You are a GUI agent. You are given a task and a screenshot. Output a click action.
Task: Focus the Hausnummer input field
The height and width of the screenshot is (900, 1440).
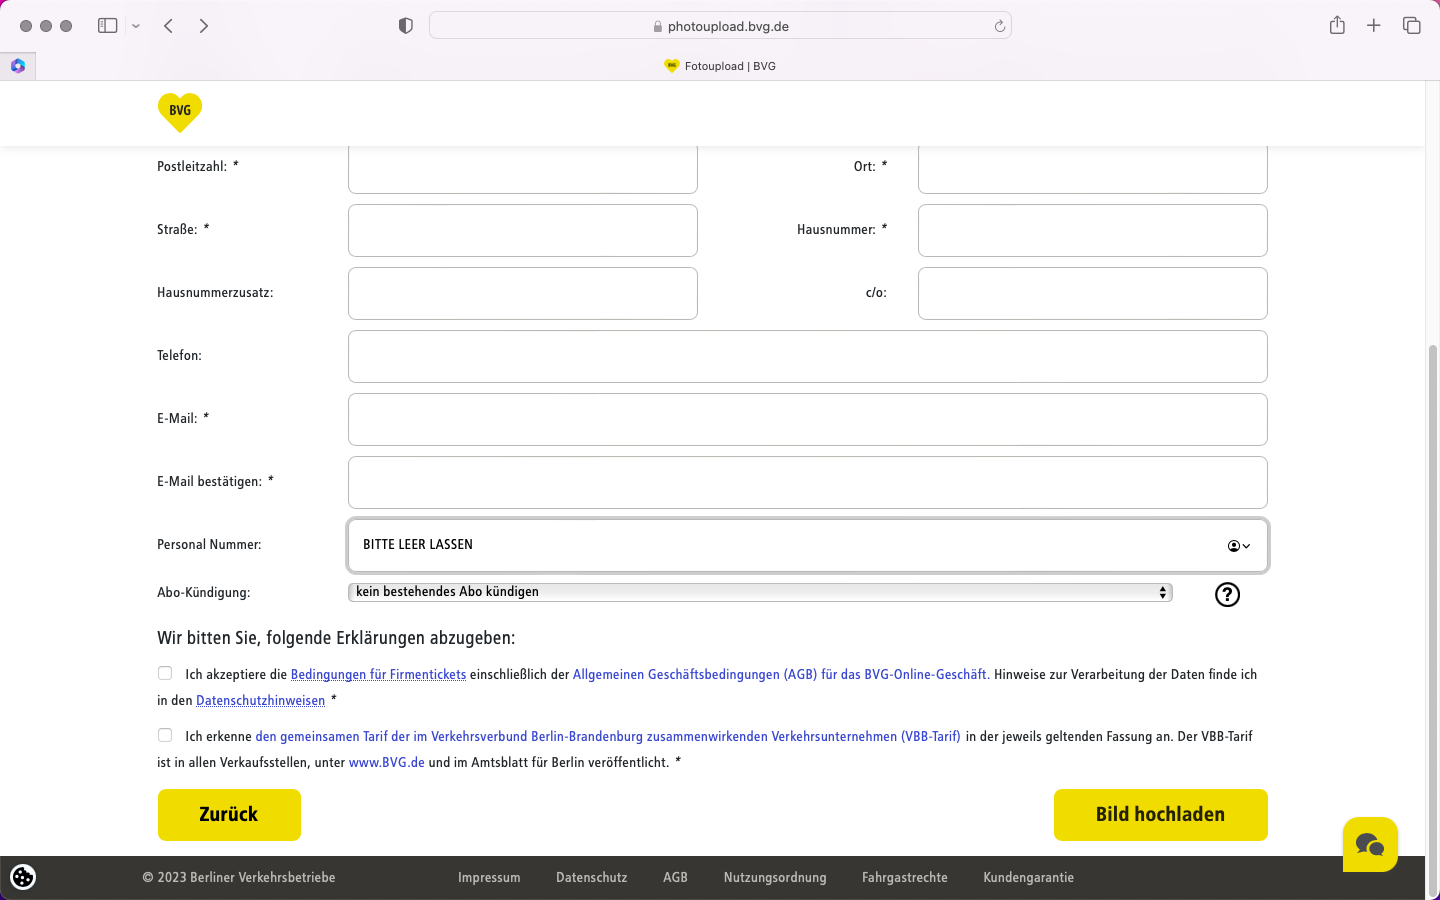pos(1093,231)
